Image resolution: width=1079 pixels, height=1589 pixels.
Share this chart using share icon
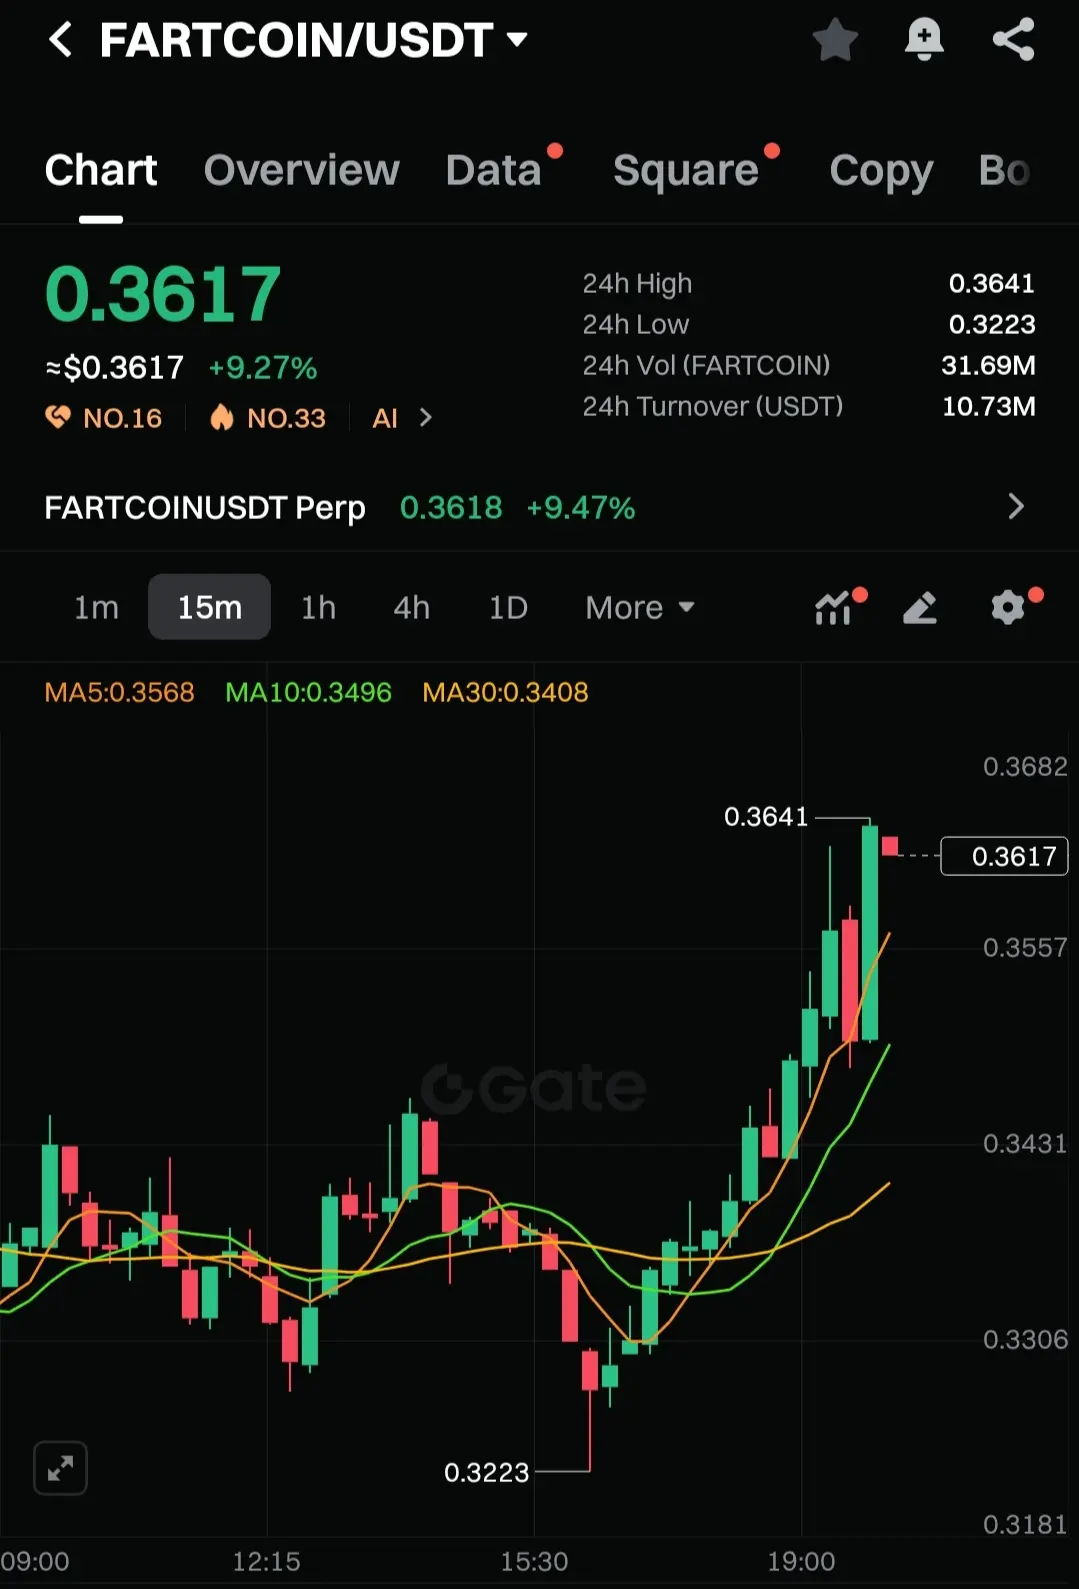coord(1013,40)
